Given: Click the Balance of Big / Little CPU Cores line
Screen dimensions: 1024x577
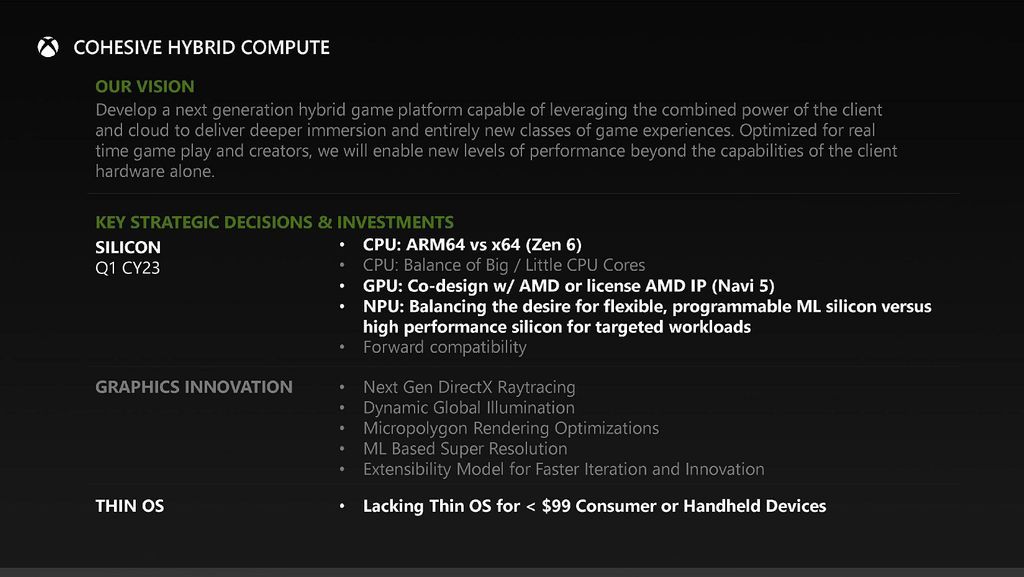Looking at the screenshot, I should 504,265.
